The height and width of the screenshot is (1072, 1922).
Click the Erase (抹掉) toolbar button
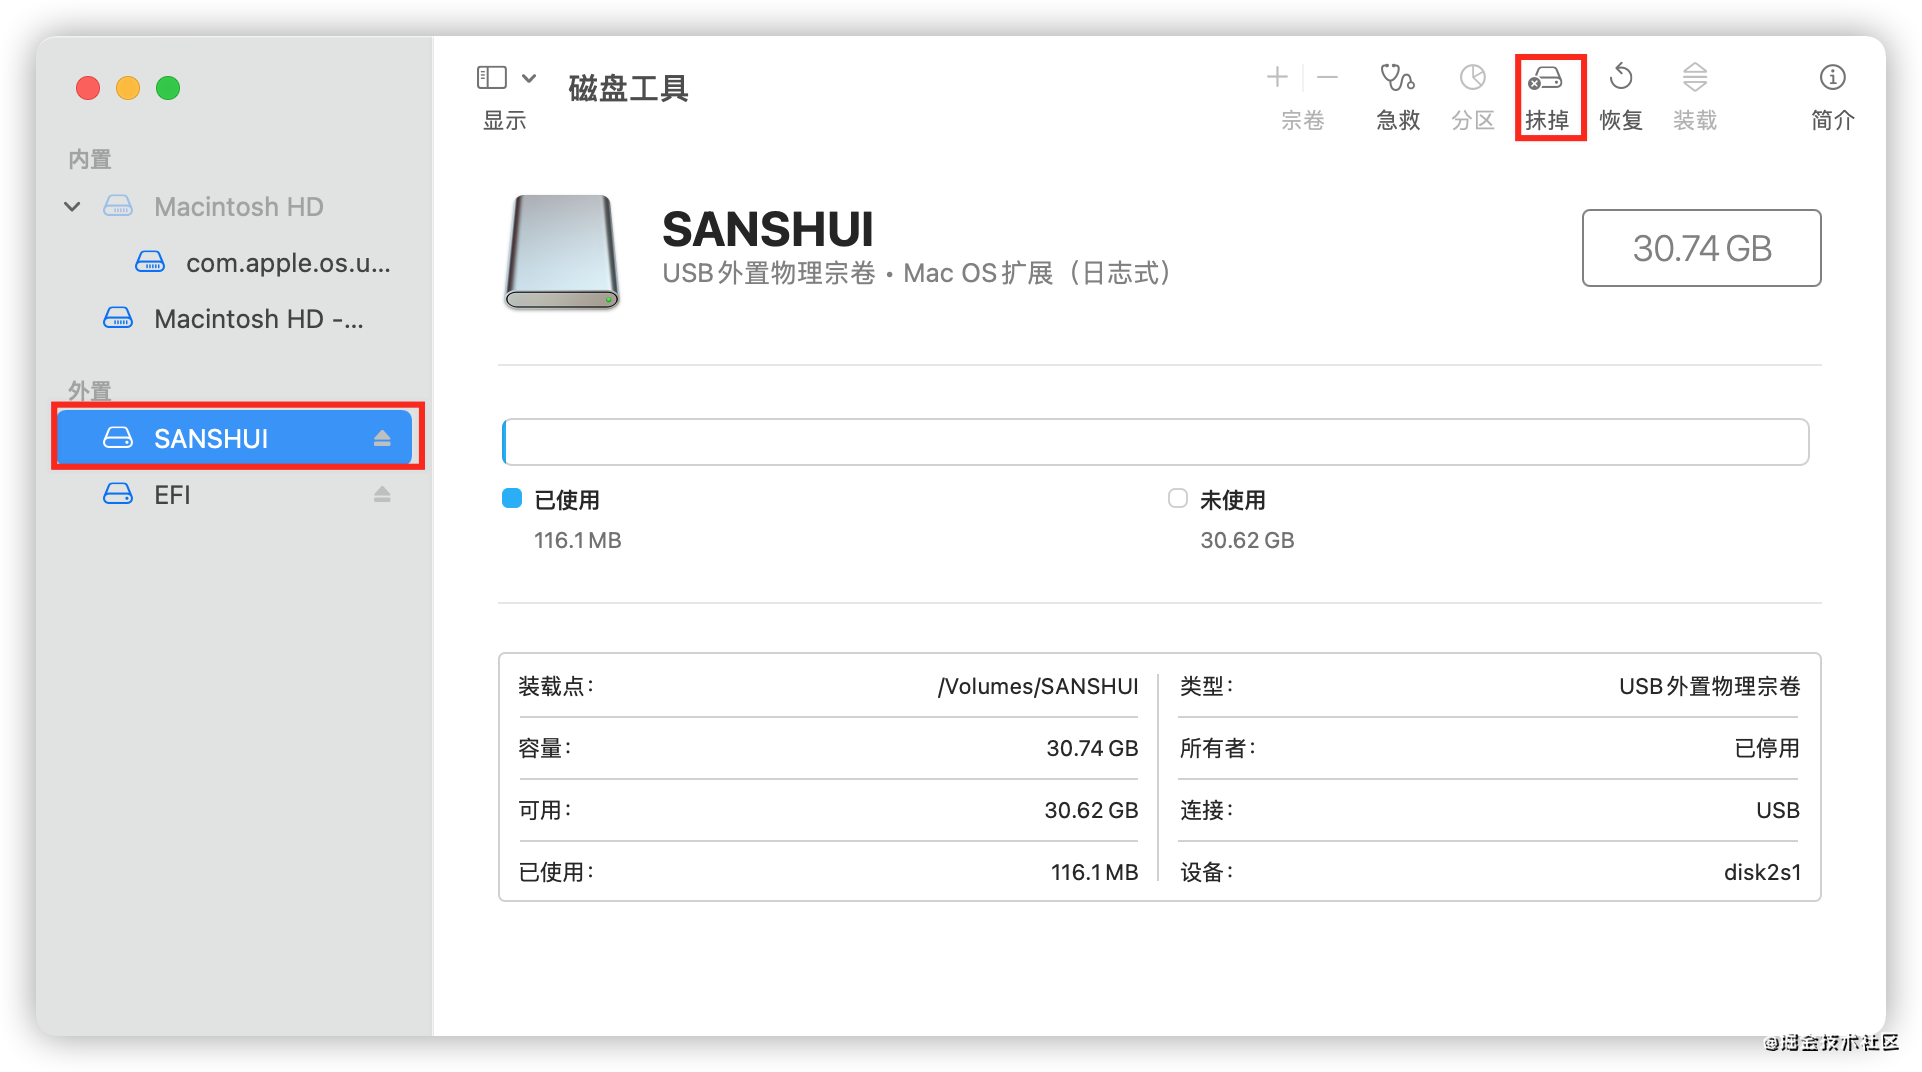[1546, 96]
